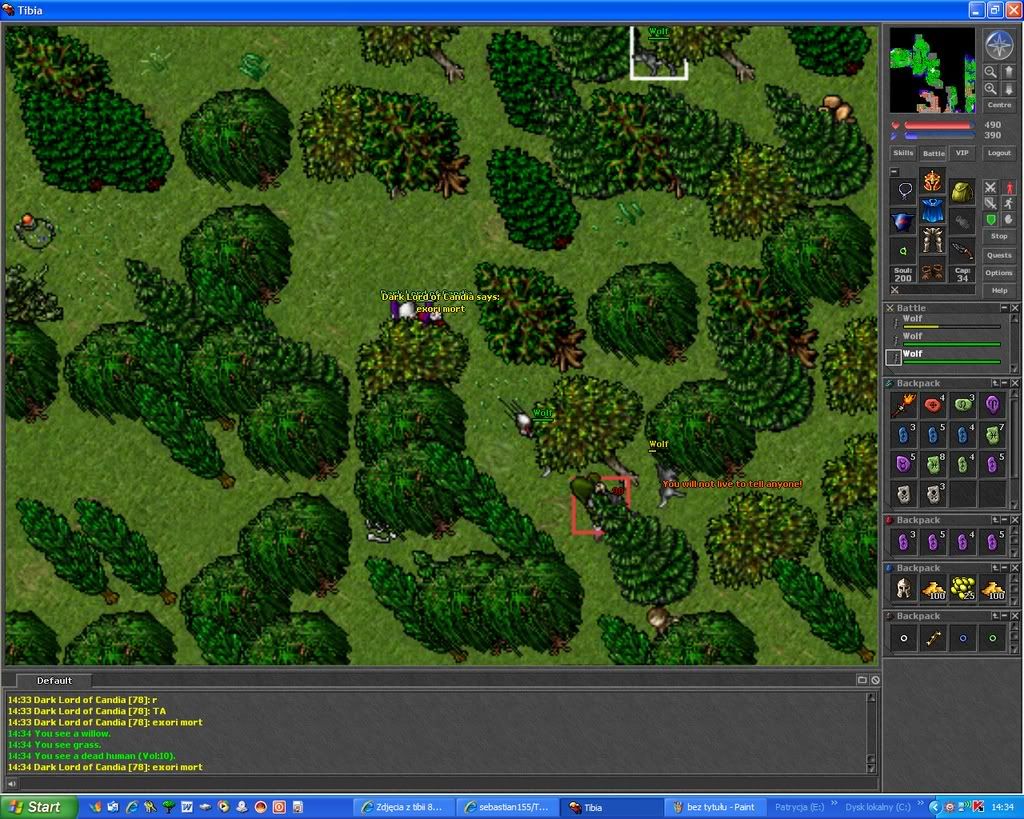Select the ammunition slot with arrow

961,250
